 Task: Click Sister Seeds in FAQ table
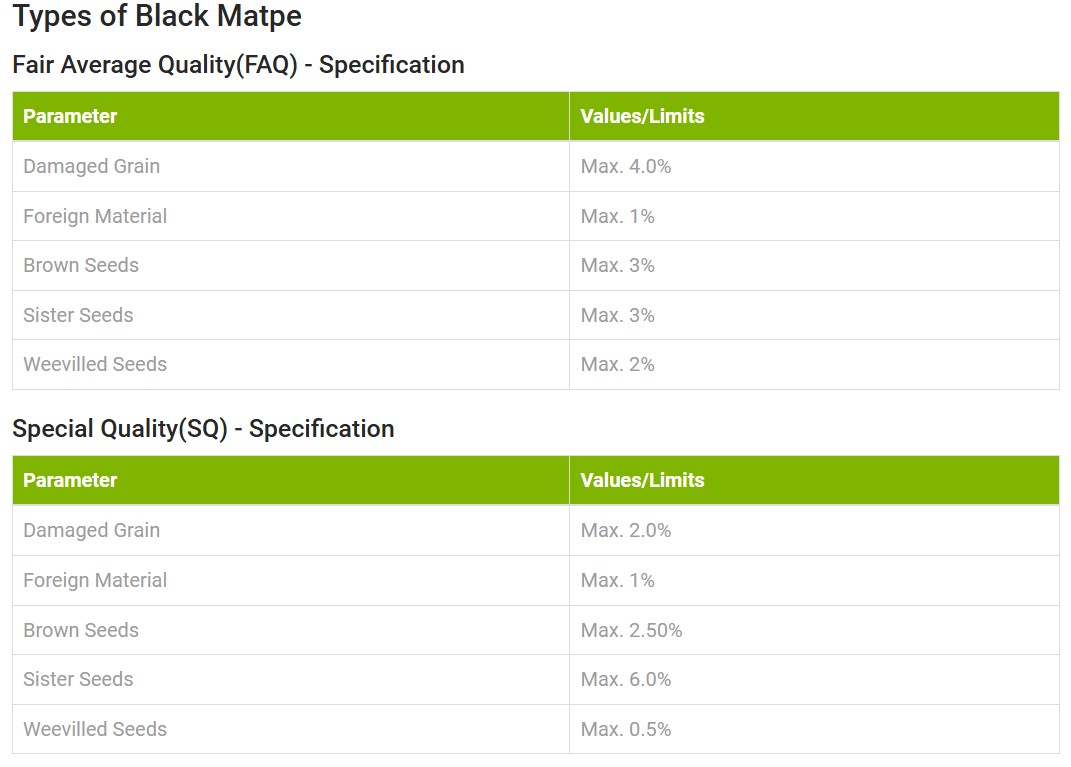[78, 316]
